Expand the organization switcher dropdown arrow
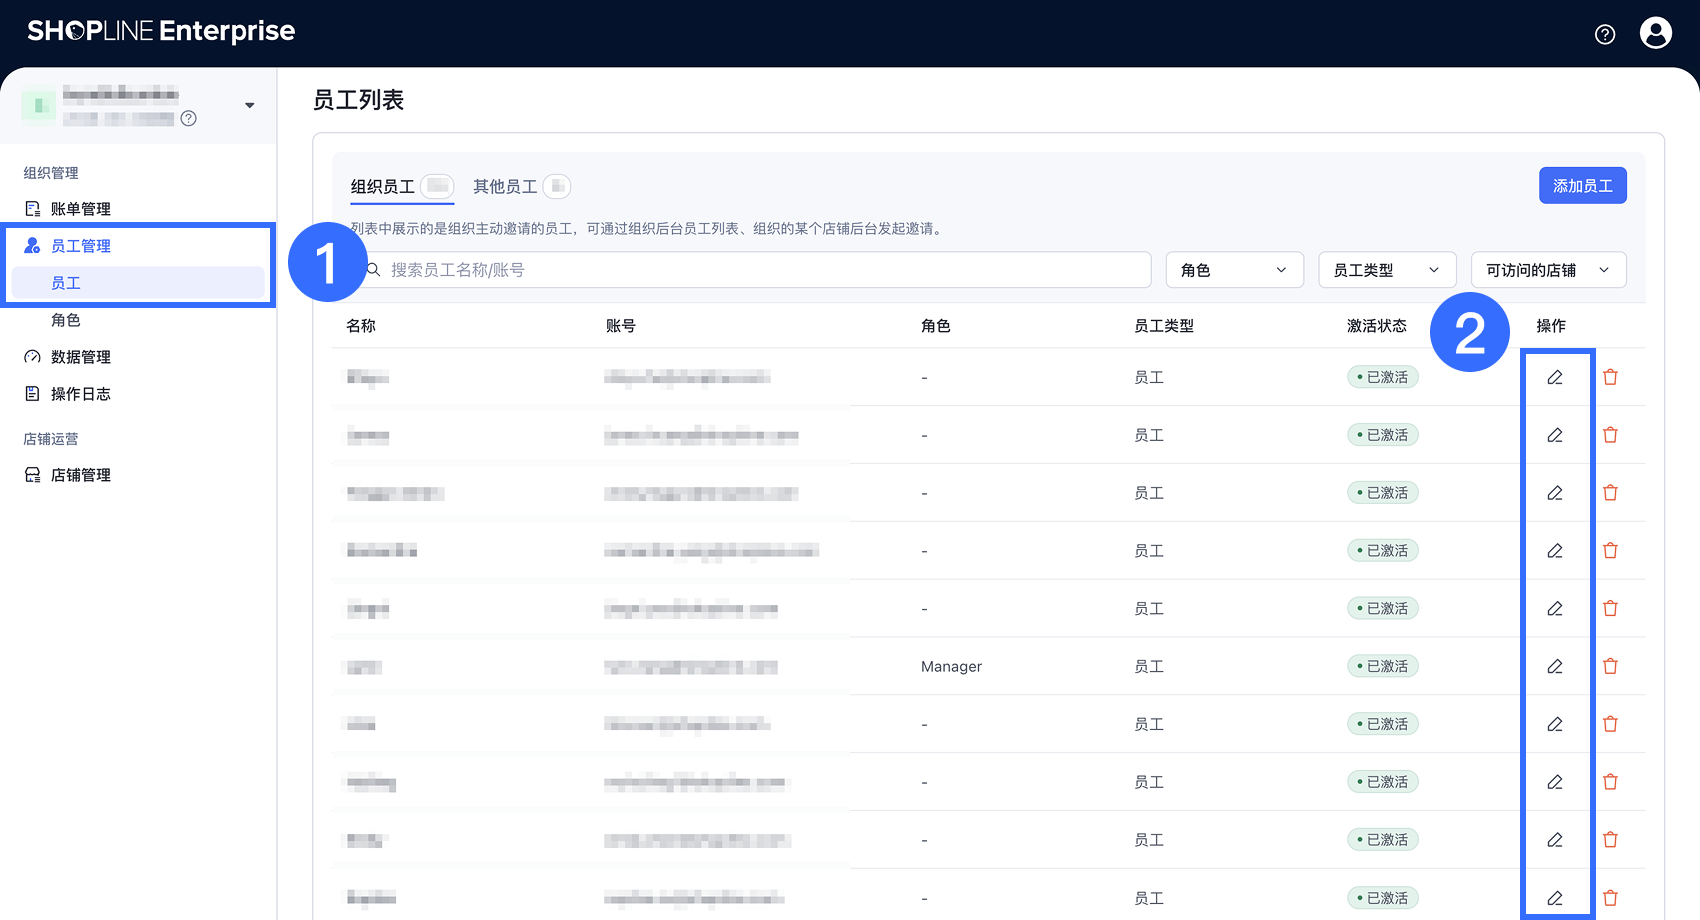 249,105
